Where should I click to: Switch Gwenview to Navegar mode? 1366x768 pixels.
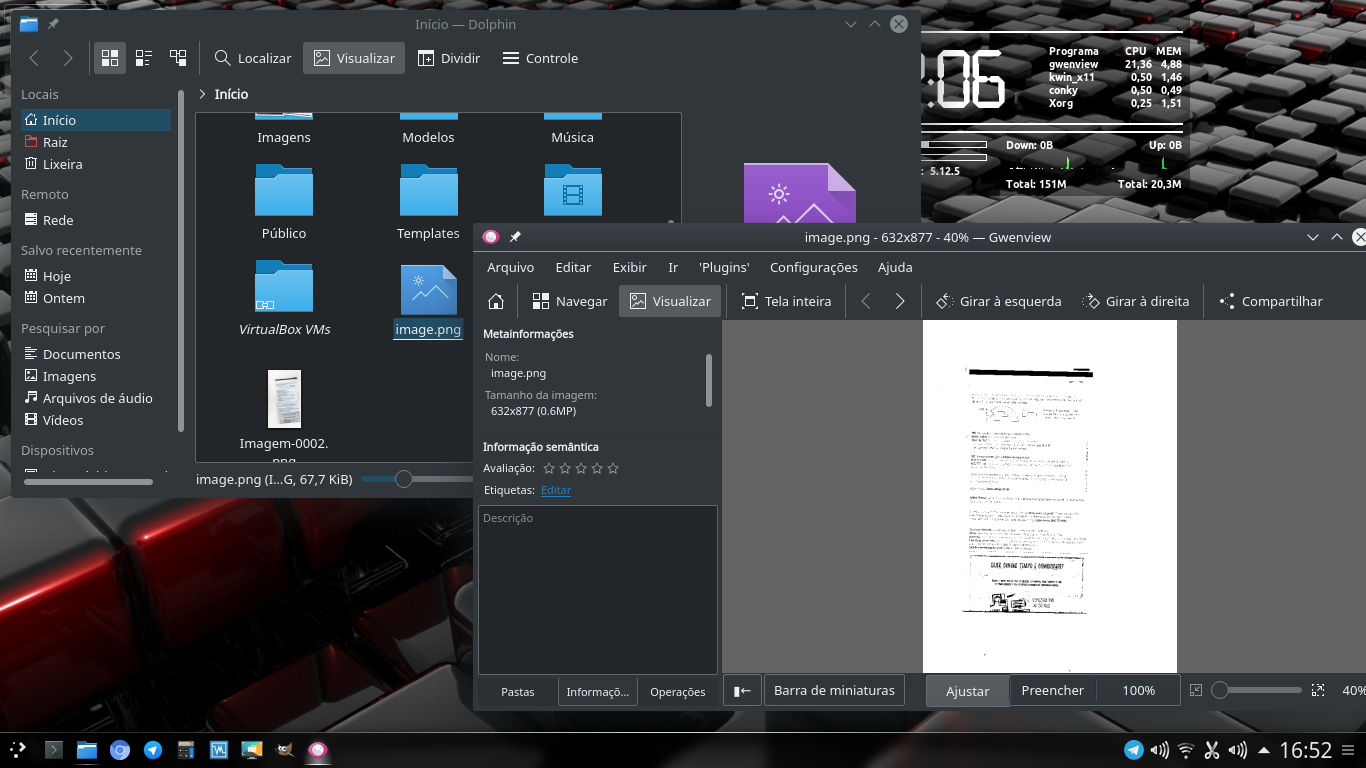(x=569, y=300)
